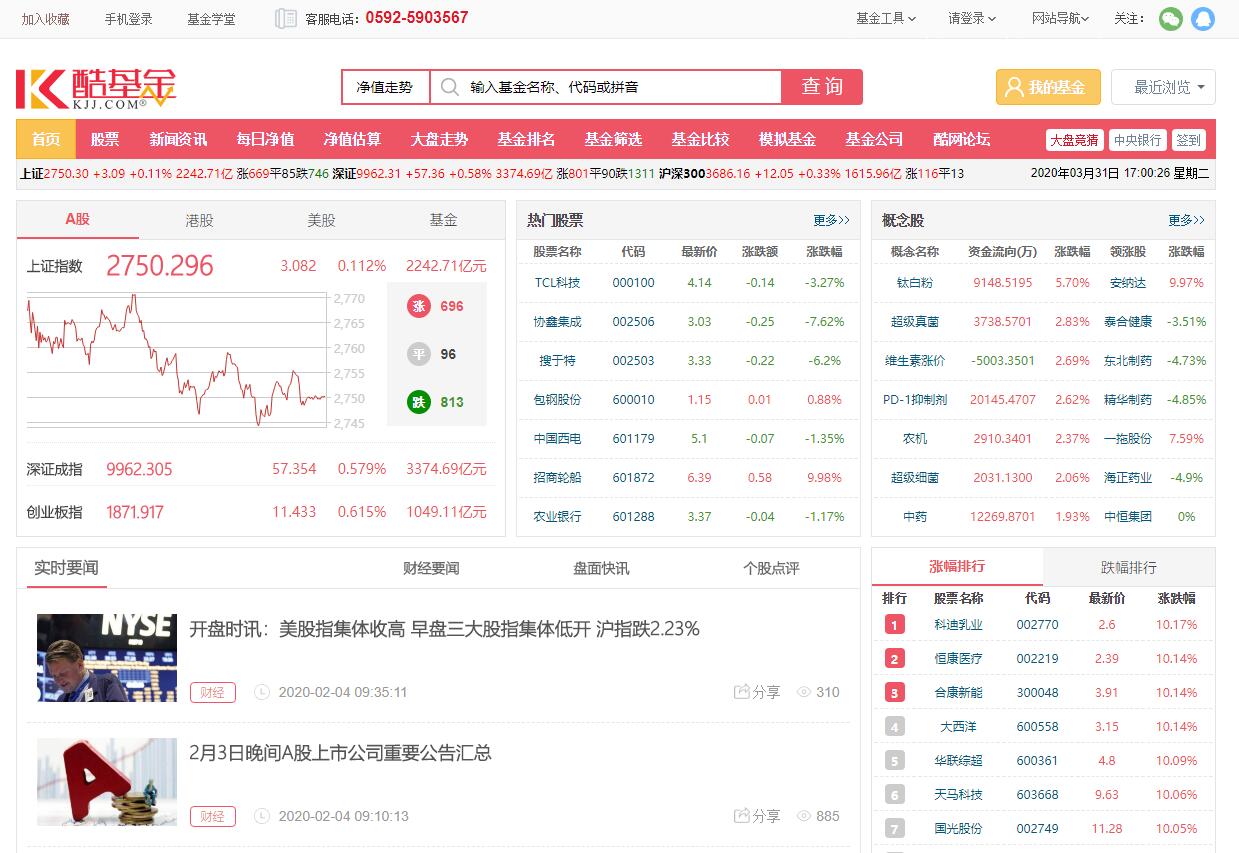Open the 钛白粉 concept link
Image resolution: width=1239 pixels, height=853 pixels.
(915, 283)
